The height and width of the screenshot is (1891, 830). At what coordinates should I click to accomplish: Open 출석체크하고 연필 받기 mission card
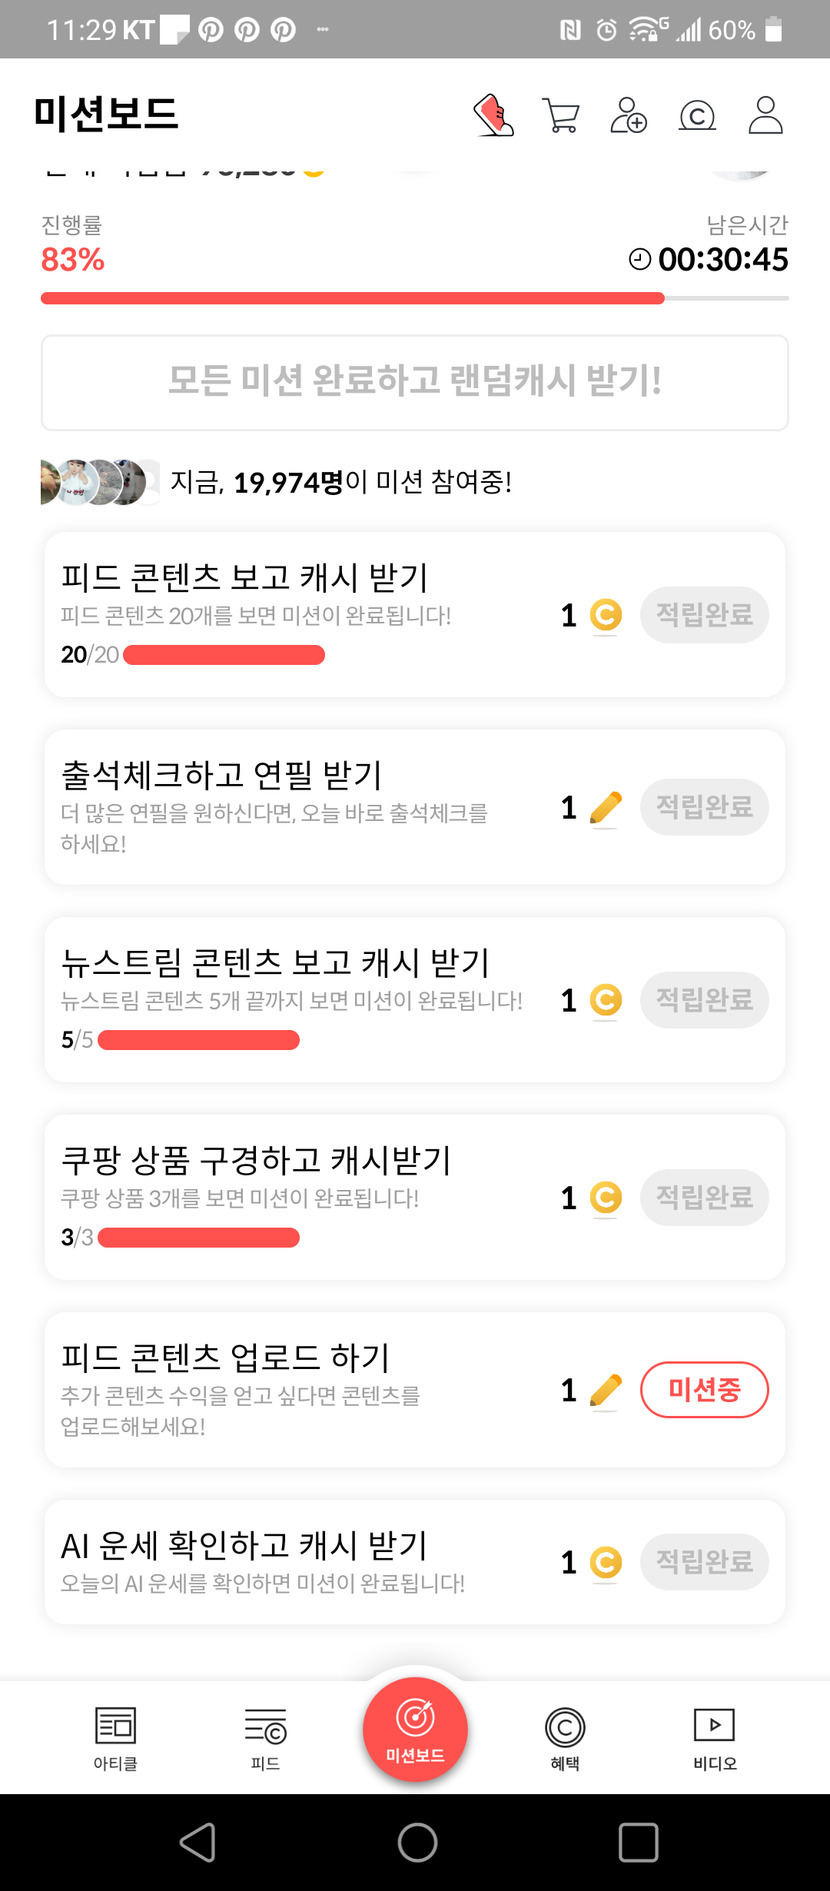pyautogui.click(x=300, y=806)
